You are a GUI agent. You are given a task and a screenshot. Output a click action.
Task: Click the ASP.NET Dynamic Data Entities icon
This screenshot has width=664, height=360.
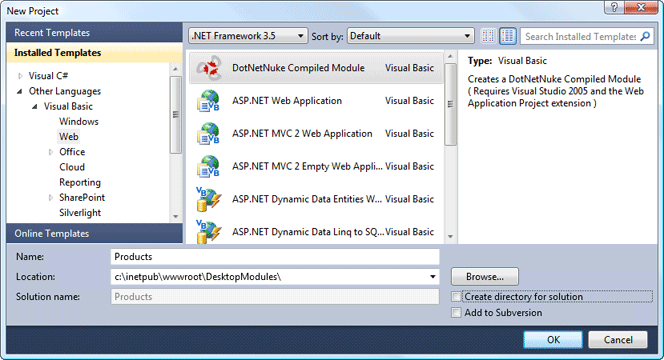(208, 199)
